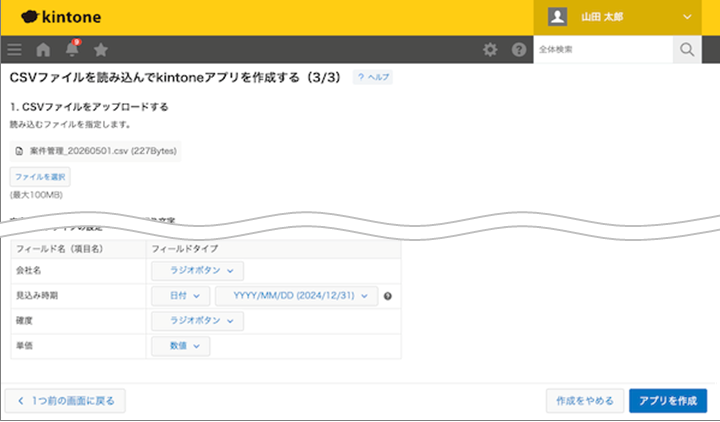Open the settings gear icon
The width and height of the screenshot is (720, 422).
coord(490,50)
